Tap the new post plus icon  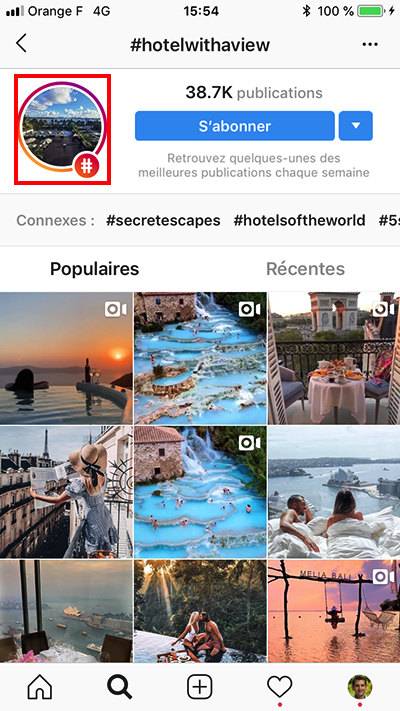pyautogui.click(x=200, y=687)
